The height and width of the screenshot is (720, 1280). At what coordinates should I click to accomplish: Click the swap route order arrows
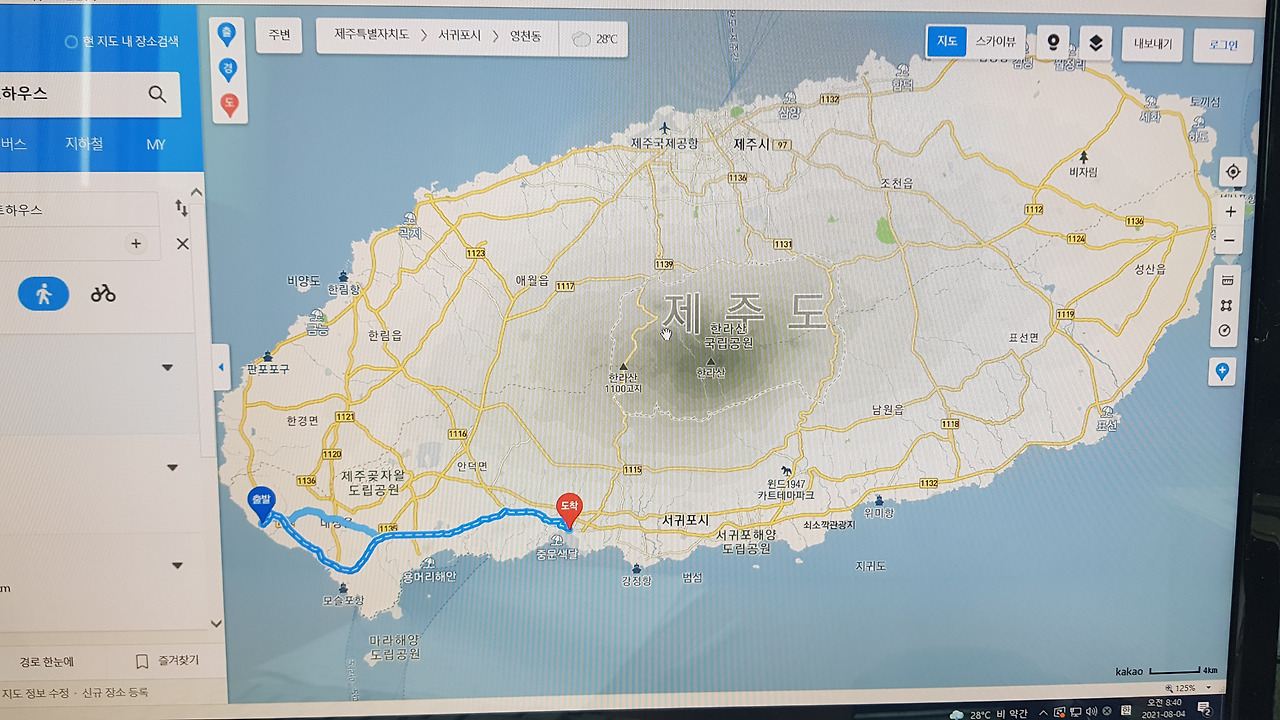pyautogui.click(x=181, y=208)
